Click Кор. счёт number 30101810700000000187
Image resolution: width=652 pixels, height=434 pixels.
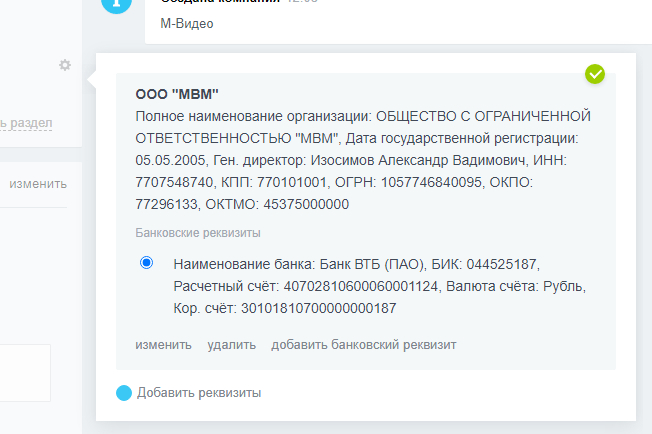coord(319,308)
